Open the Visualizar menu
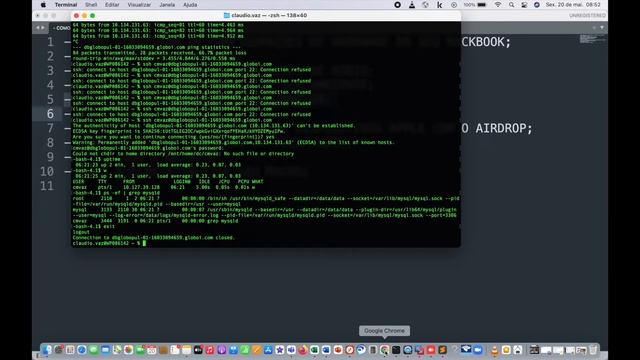This screenshot has width=640, height=360. click(x=139, y=5)
